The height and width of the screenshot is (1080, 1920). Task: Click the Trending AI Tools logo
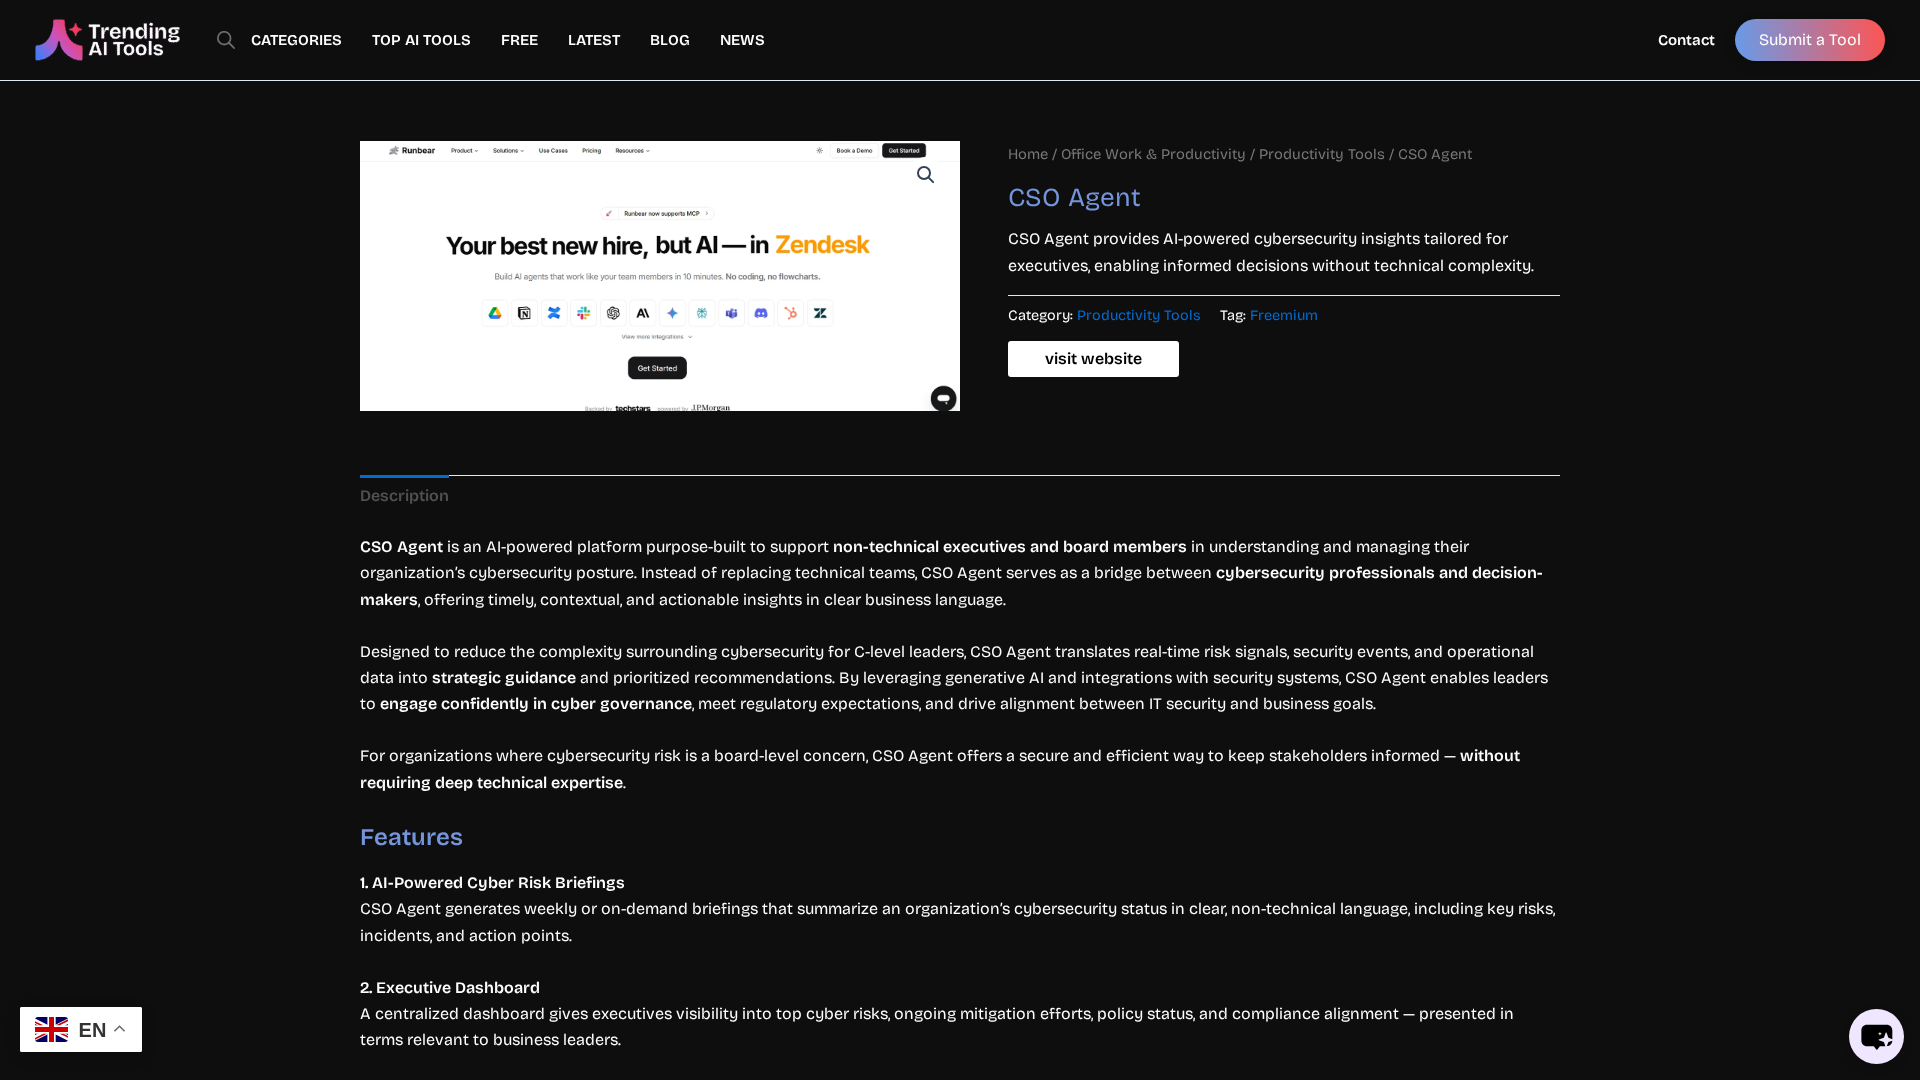(107, 40)
